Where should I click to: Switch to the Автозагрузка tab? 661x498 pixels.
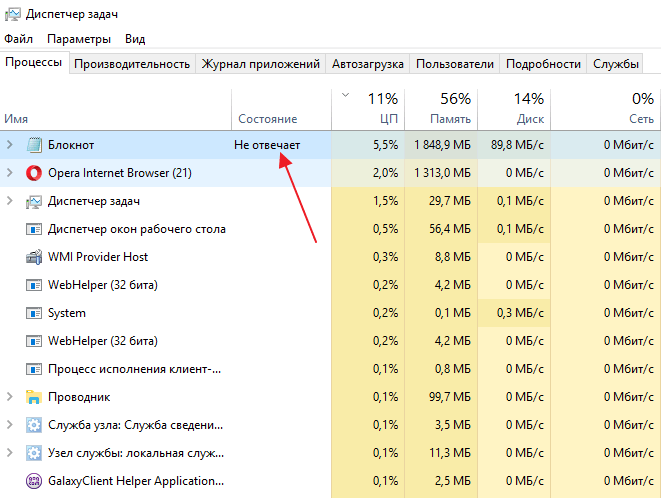click(x=368, y=64)
